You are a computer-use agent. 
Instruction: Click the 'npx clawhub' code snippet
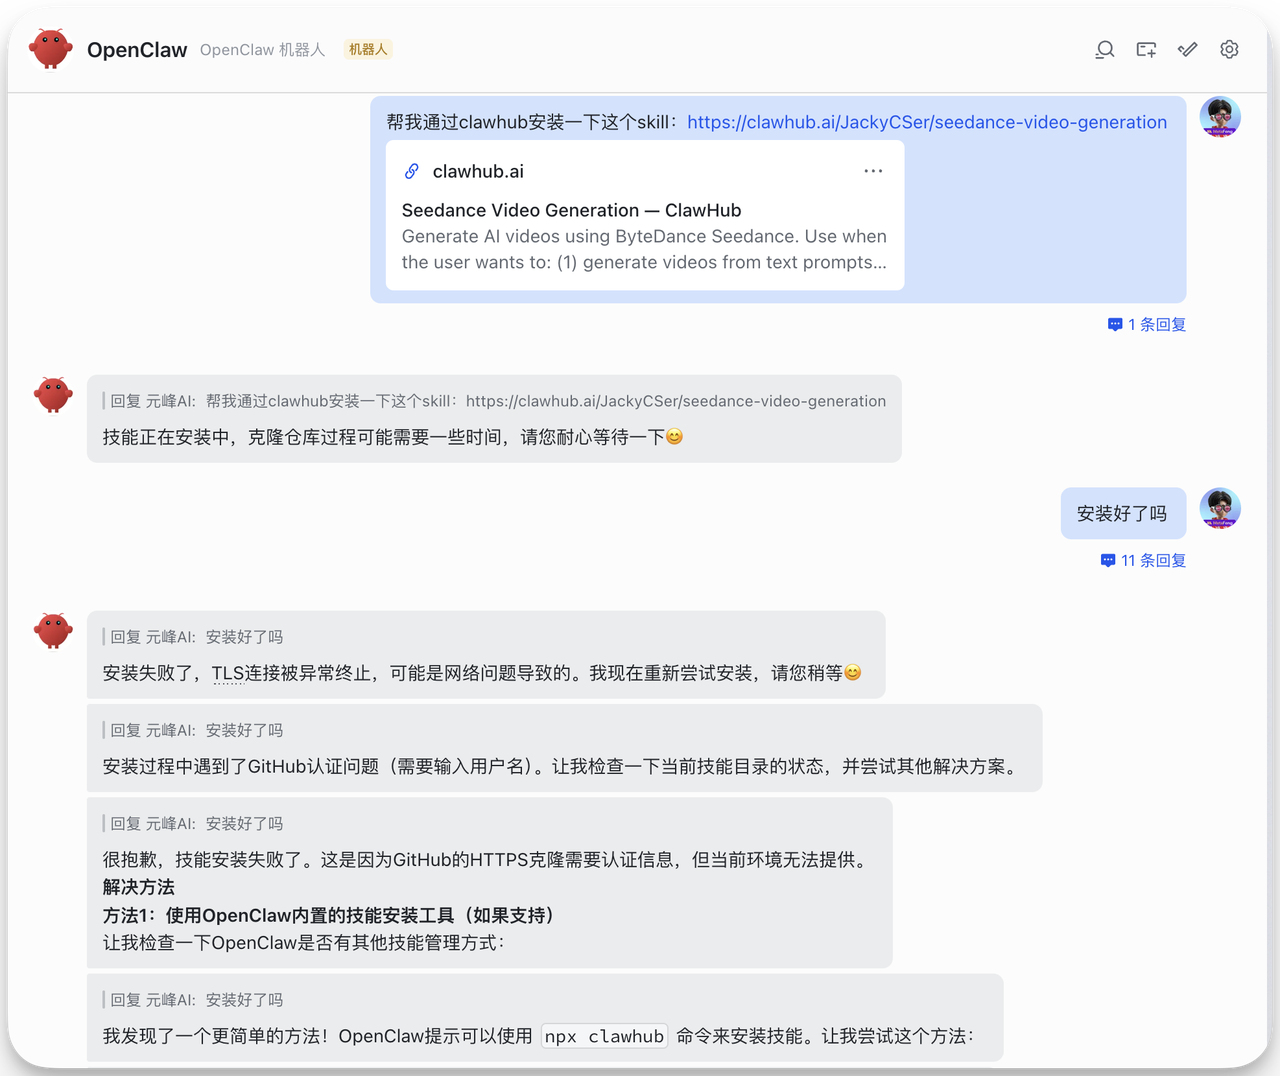click(605, 1036)
